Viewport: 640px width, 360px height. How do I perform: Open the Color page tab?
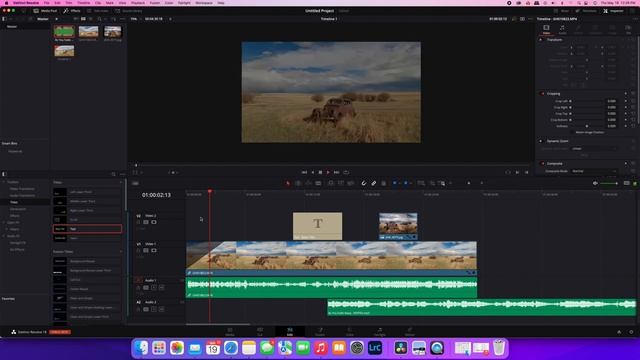click(350, 331)
